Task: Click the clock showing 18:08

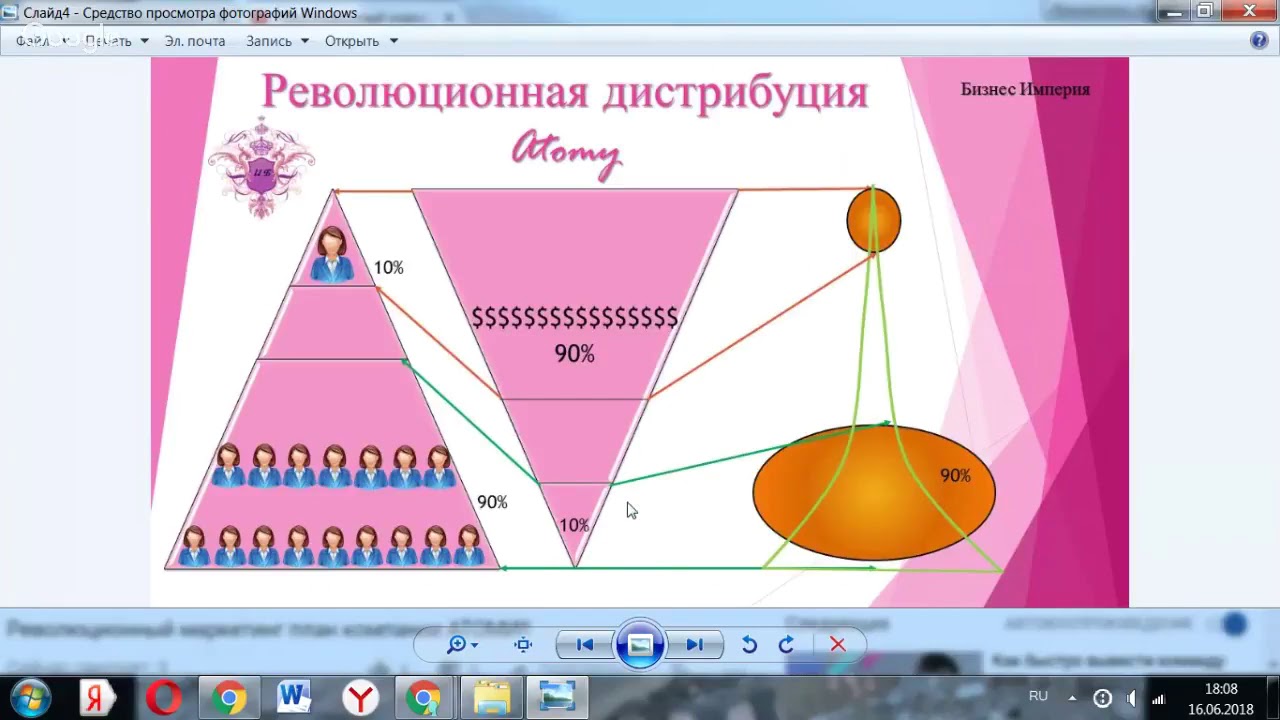Action: pos(1221,689)
